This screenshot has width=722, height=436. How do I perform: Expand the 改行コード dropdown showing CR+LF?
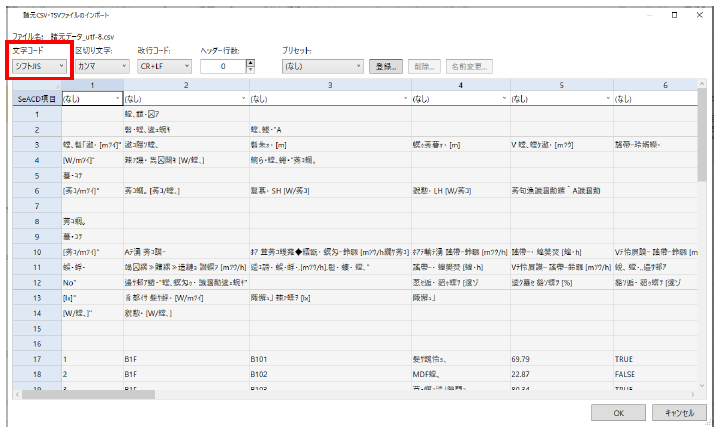163,66
